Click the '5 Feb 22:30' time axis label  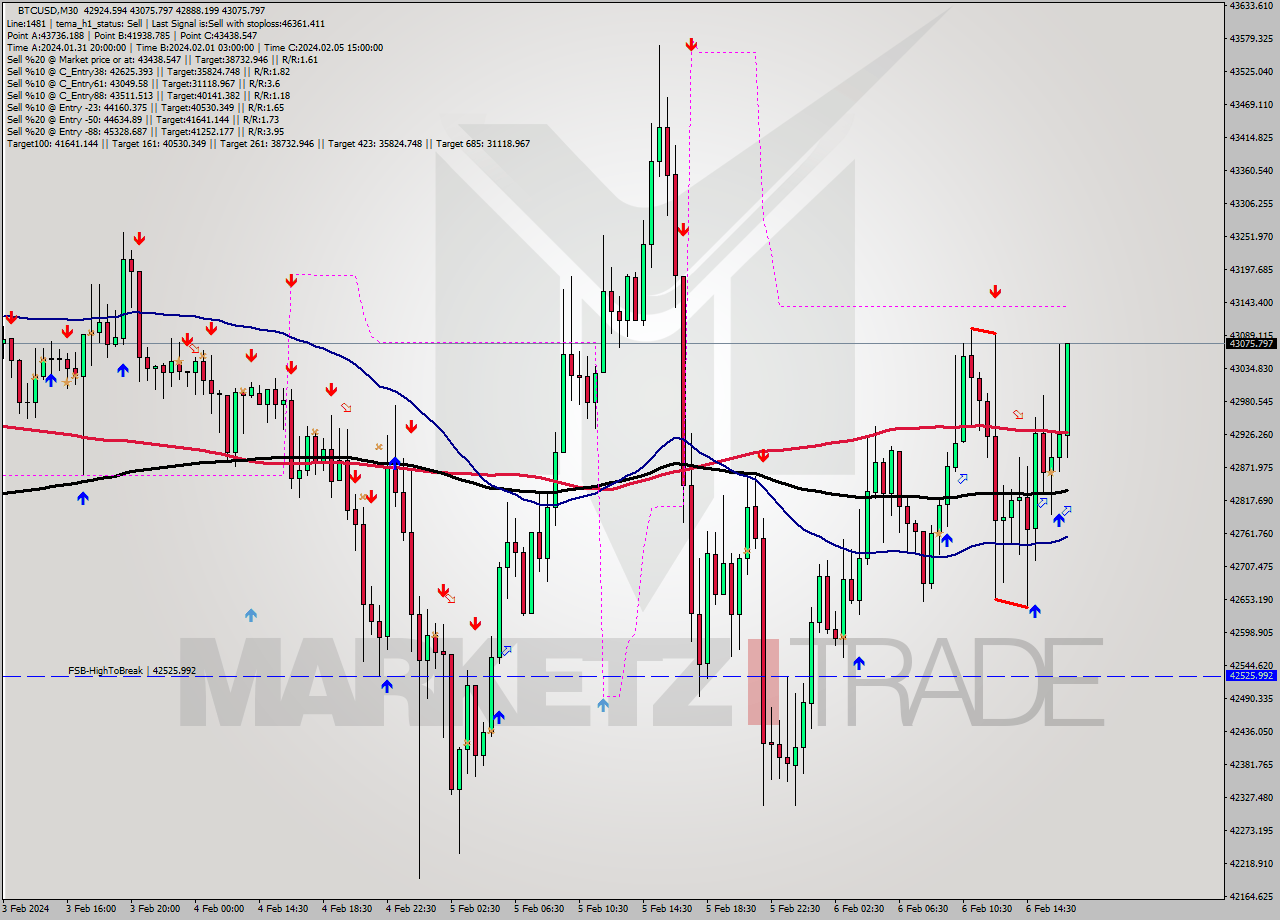795,909
